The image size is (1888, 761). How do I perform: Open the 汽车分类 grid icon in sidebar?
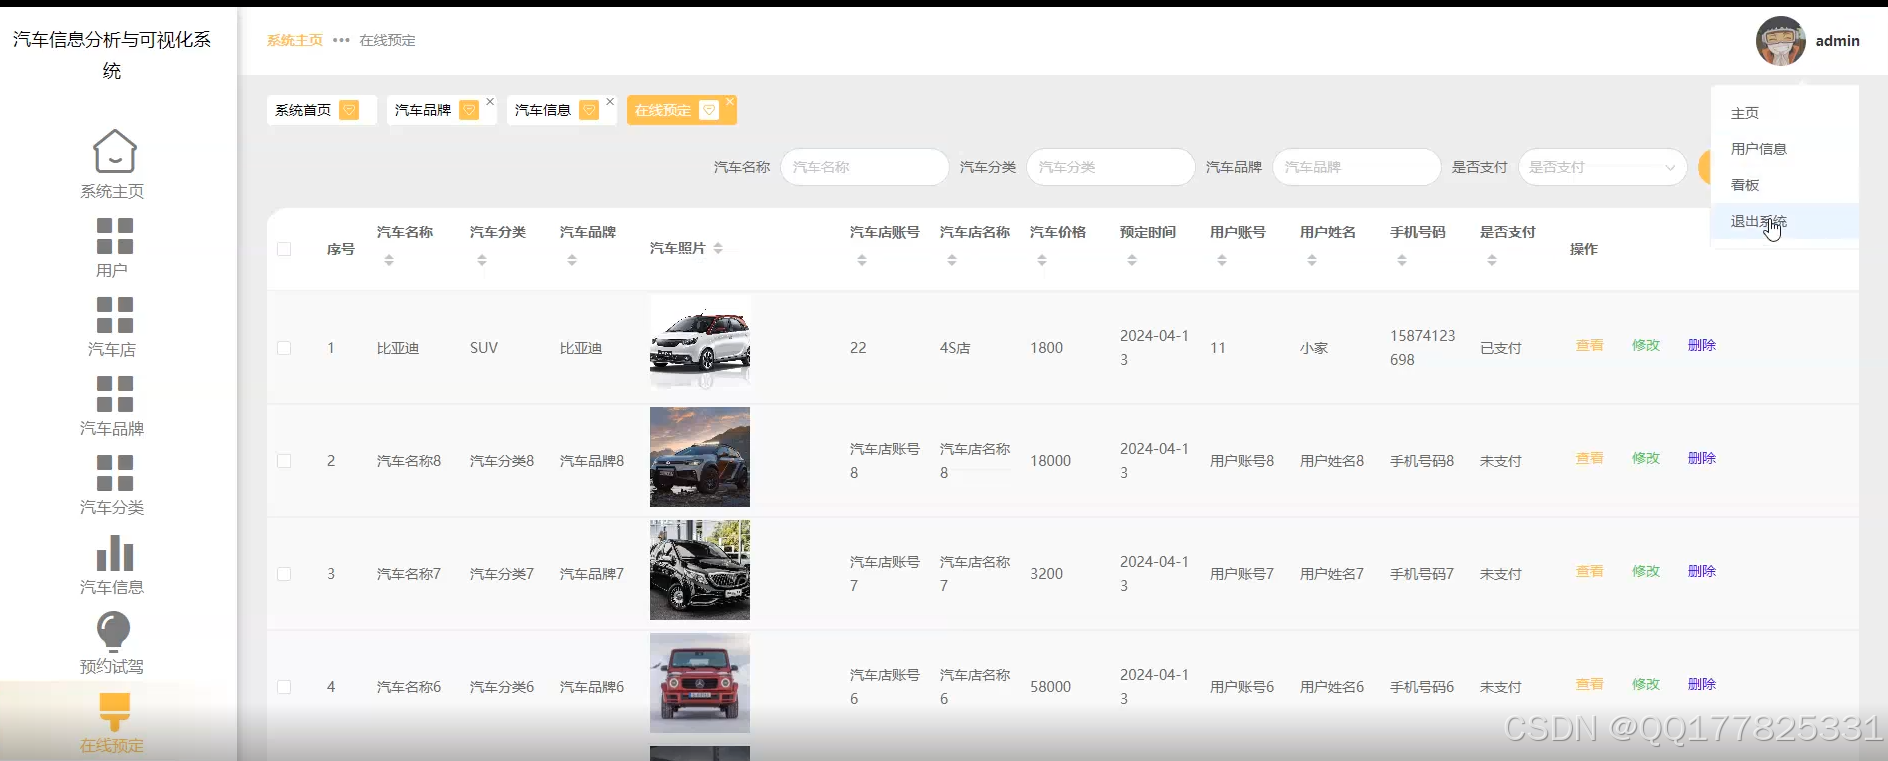pos(114,473)
